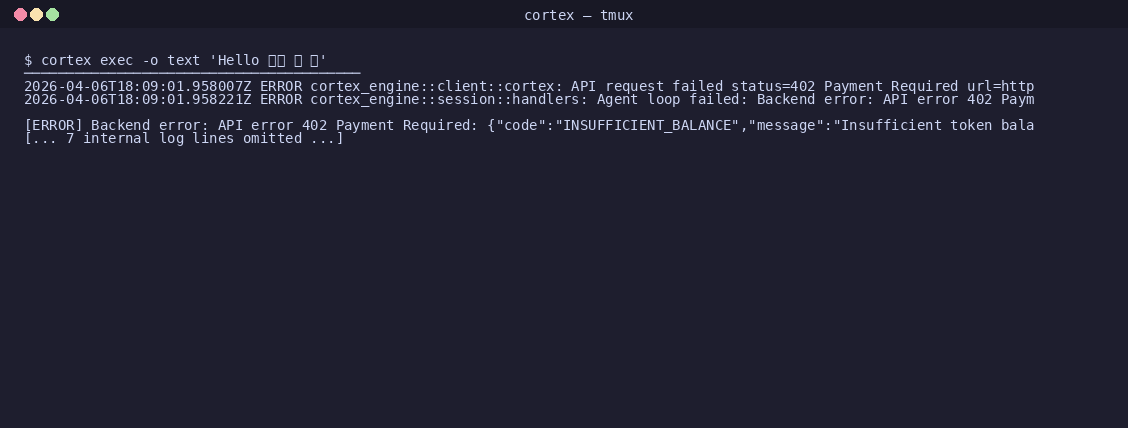Screen dimensions: 1128x428
Task: Click the $ prompt symbol on command line
Action: tap(28, 60)
